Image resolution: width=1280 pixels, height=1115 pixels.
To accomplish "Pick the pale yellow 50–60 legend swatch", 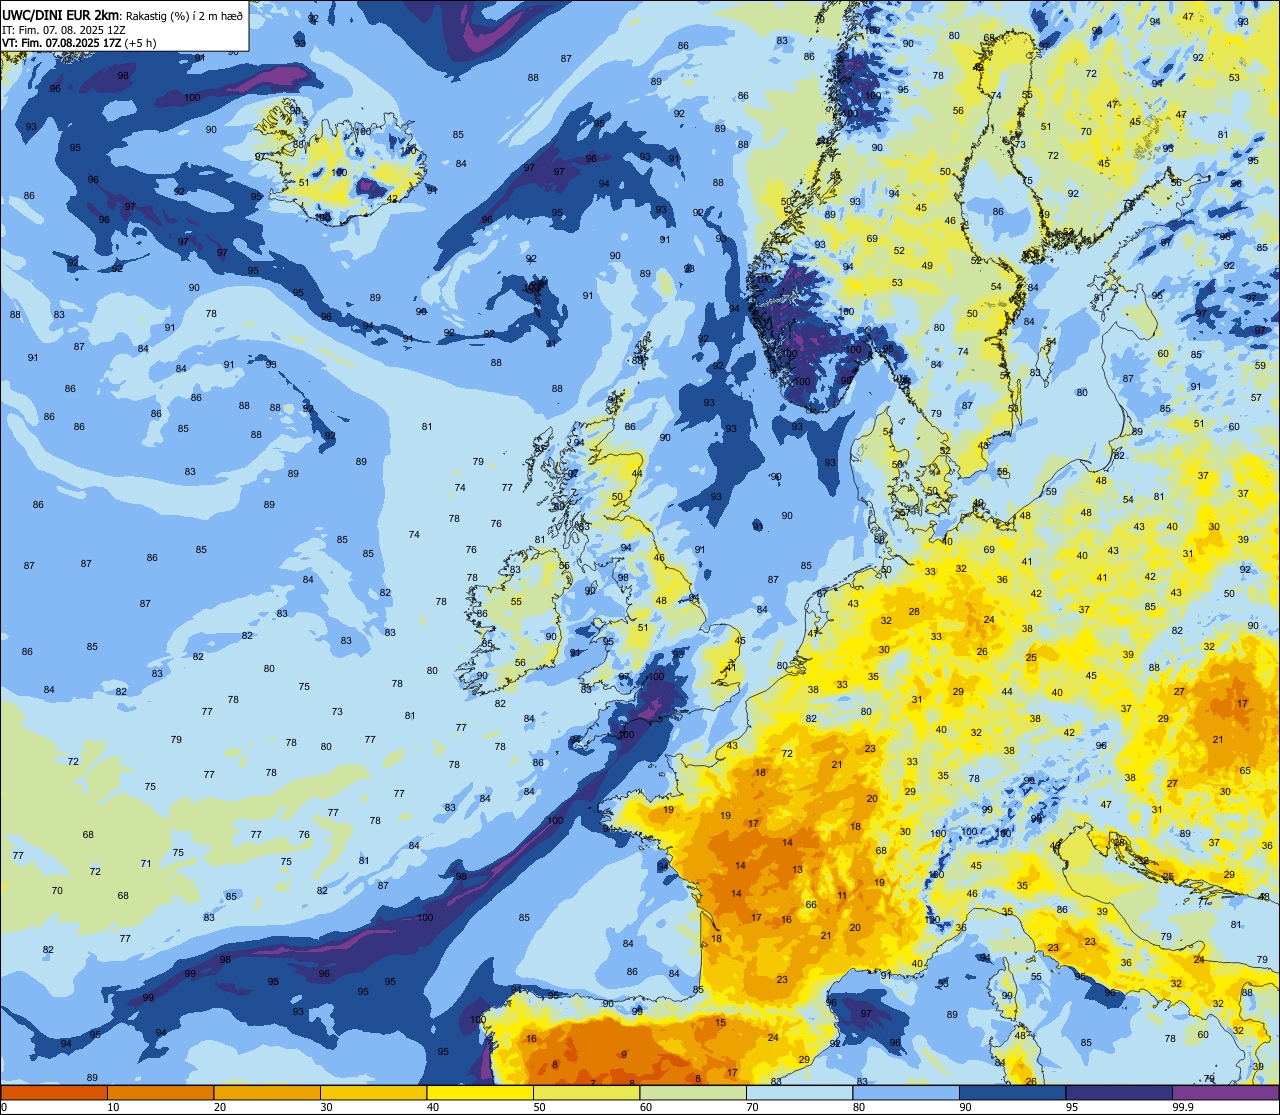I will tap(586, 1092).
